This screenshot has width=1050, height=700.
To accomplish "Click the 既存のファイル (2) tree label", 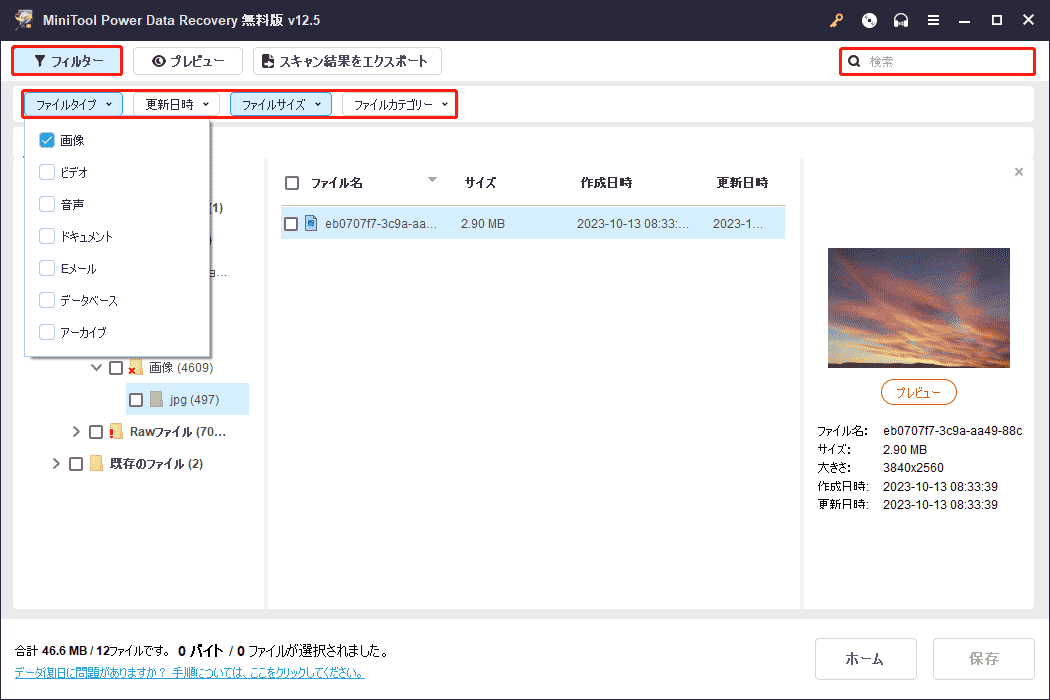I will click(x=156, y=464).
